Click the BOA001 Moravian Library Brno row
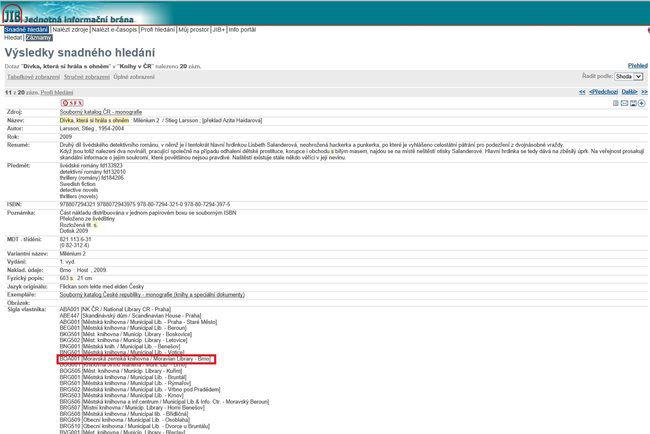Screen dimensions: 650x434 (x=135, y=359)
